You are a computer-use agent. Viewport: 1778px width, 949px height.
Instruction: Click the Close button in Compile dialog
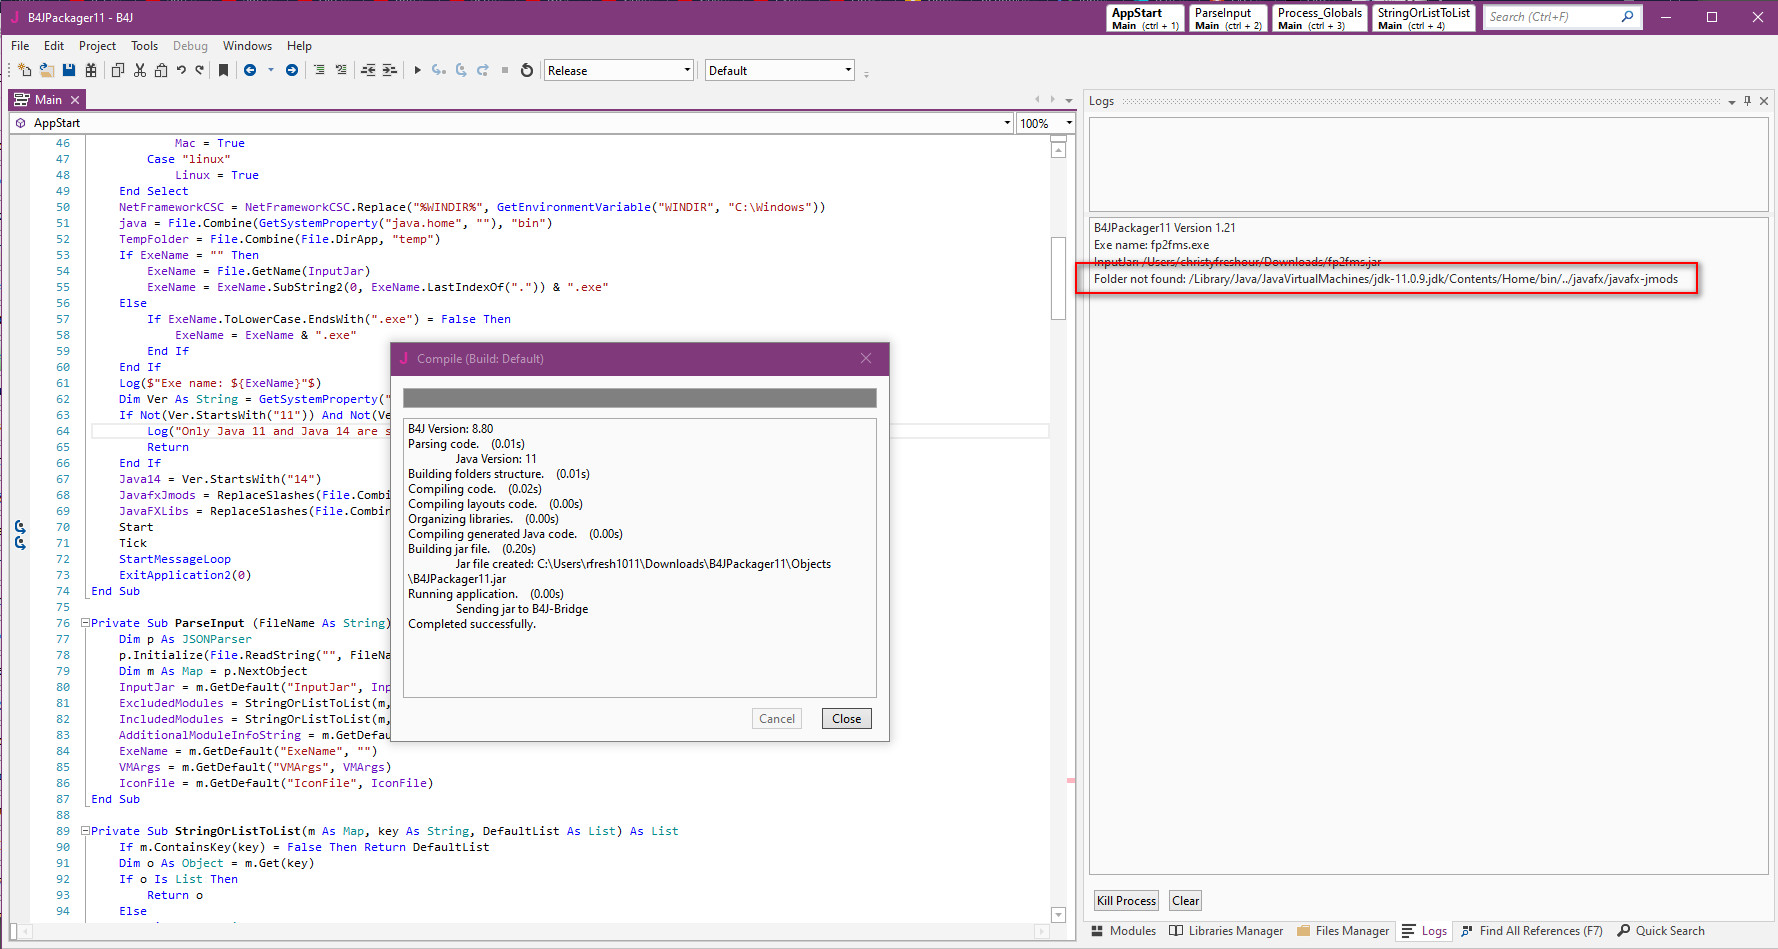pyautogui.click(x=846, y=718)
